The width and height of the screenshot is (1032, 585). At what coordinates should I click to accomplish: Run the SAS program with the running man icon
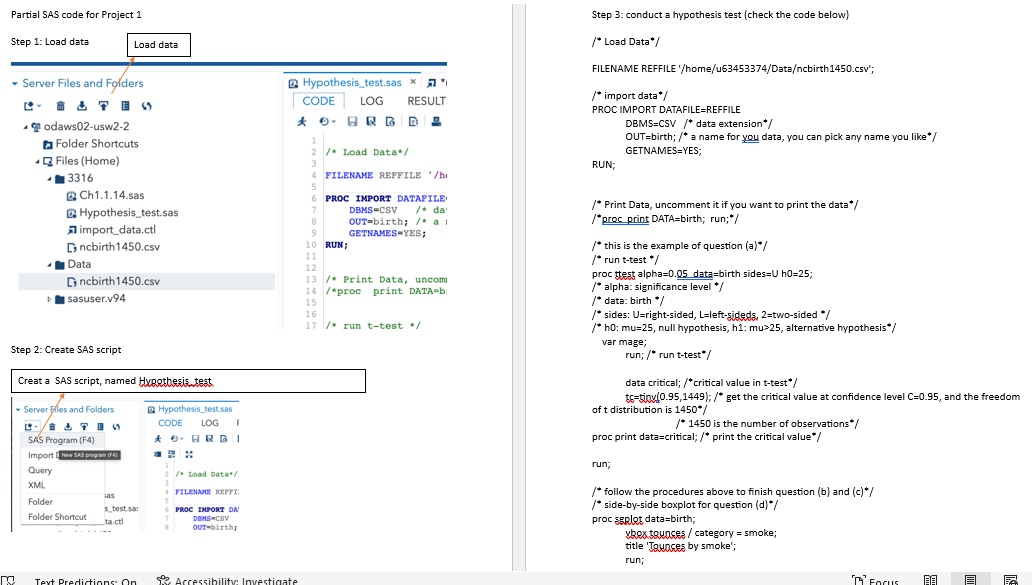click(302, 121)
